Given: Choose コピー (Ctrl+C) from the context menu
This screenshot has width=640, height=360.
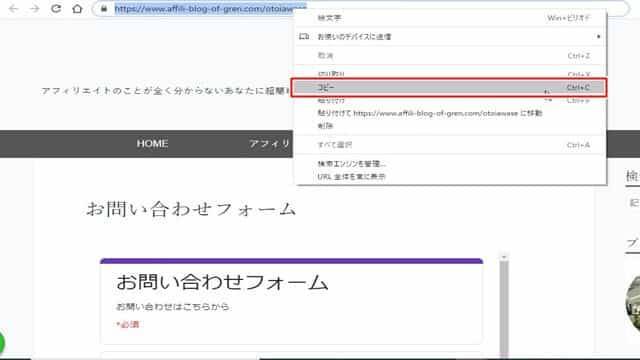Looking at the screenshot, I should [x=449, y=87].
